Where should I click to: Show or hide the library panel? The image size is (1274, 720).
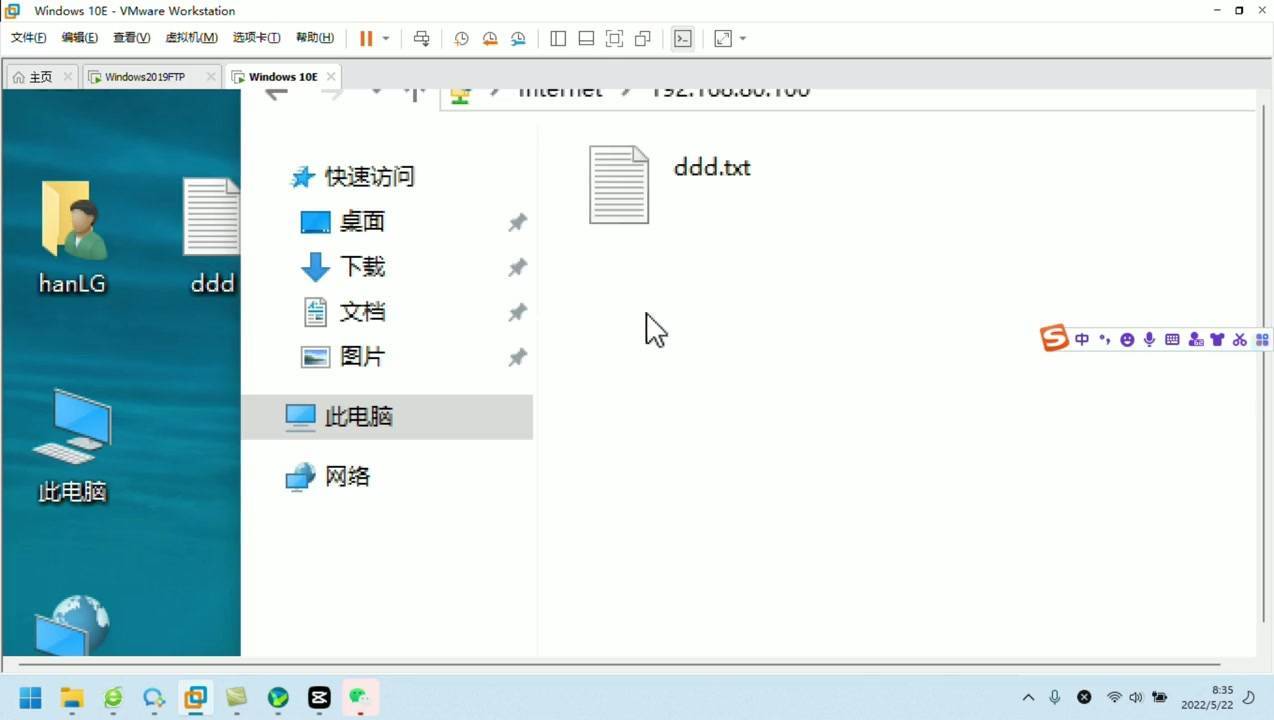(557, 38)
